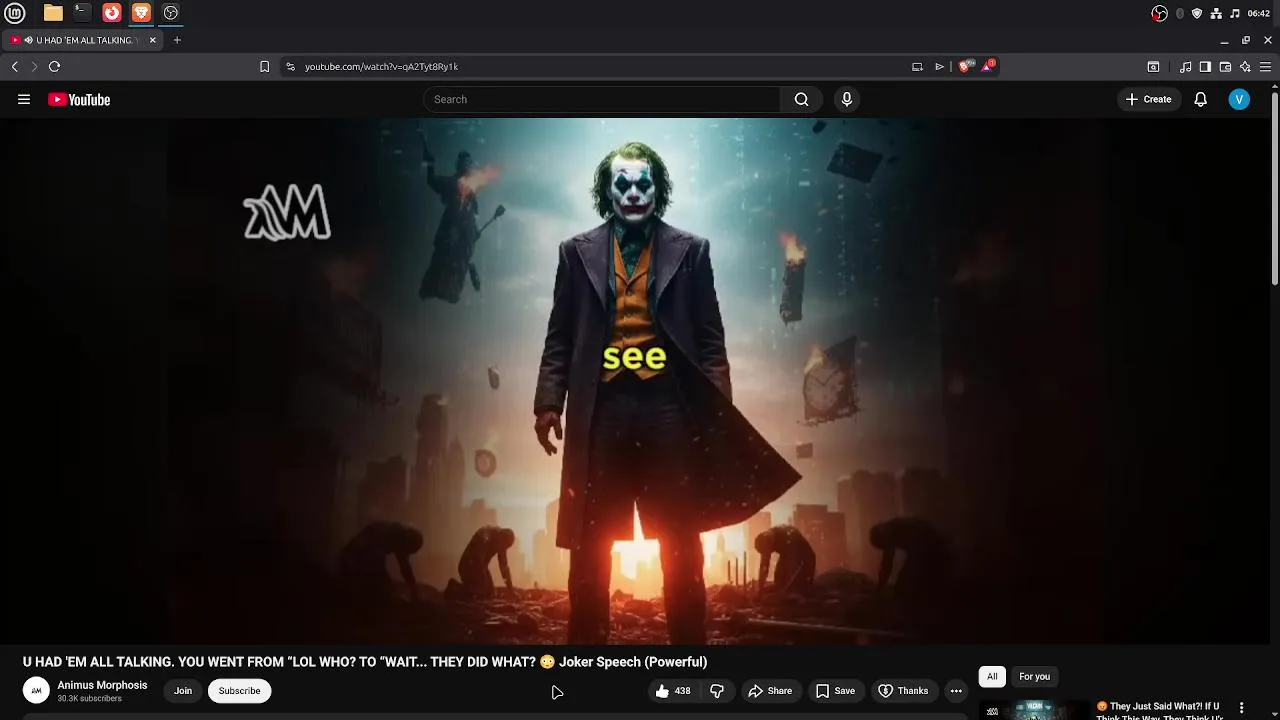Toggle the browser sidebar panel
1280x720 pixels.
pos(1205,67)
